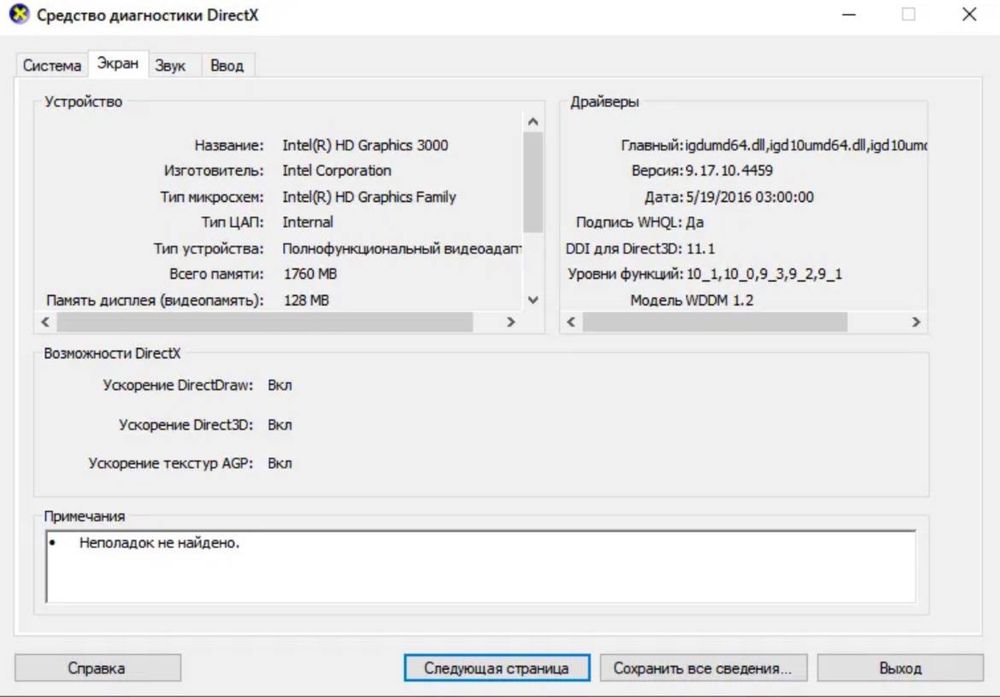Click the horizontal scrollbar thumb in the Драйверы panel
This screenshot has width=1000, height=697.
(x=715, y=322)
